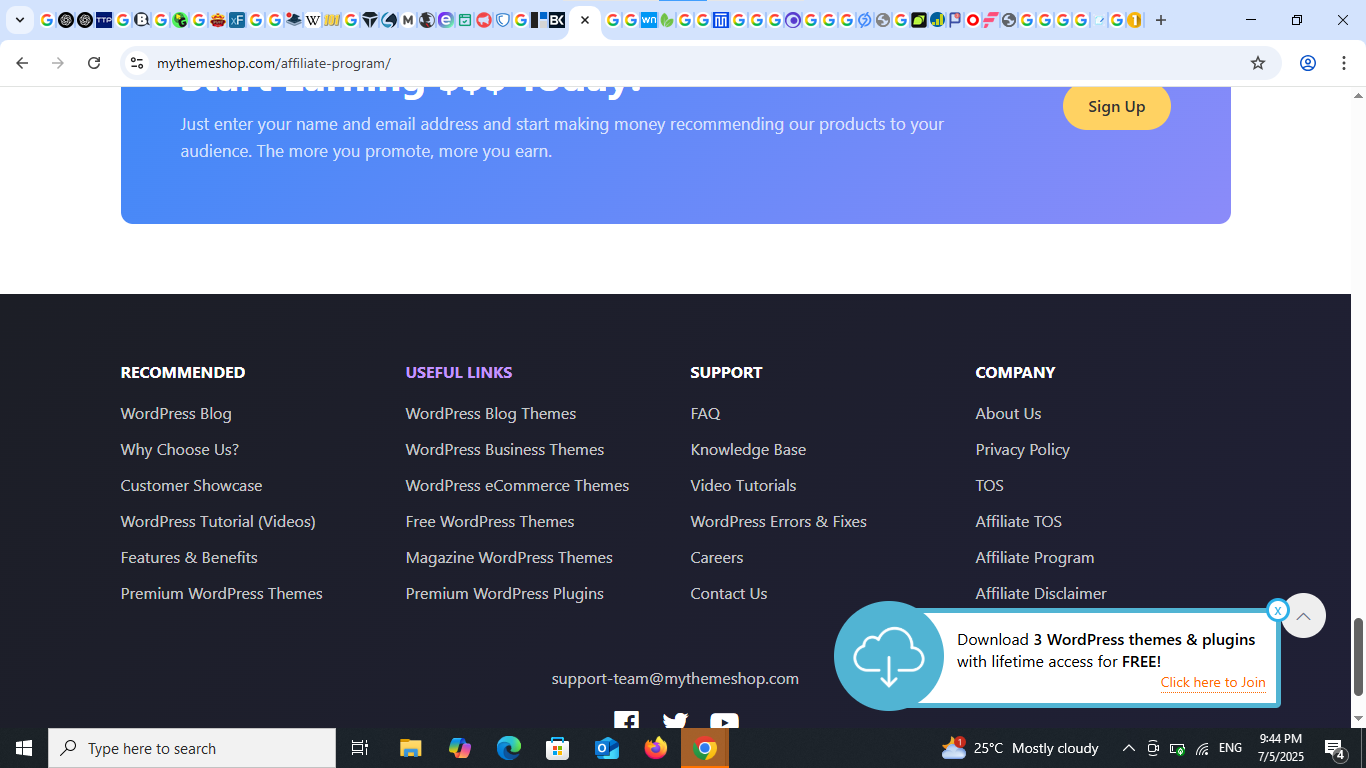Open the Features & Benefits link

(x=189, y=557)
